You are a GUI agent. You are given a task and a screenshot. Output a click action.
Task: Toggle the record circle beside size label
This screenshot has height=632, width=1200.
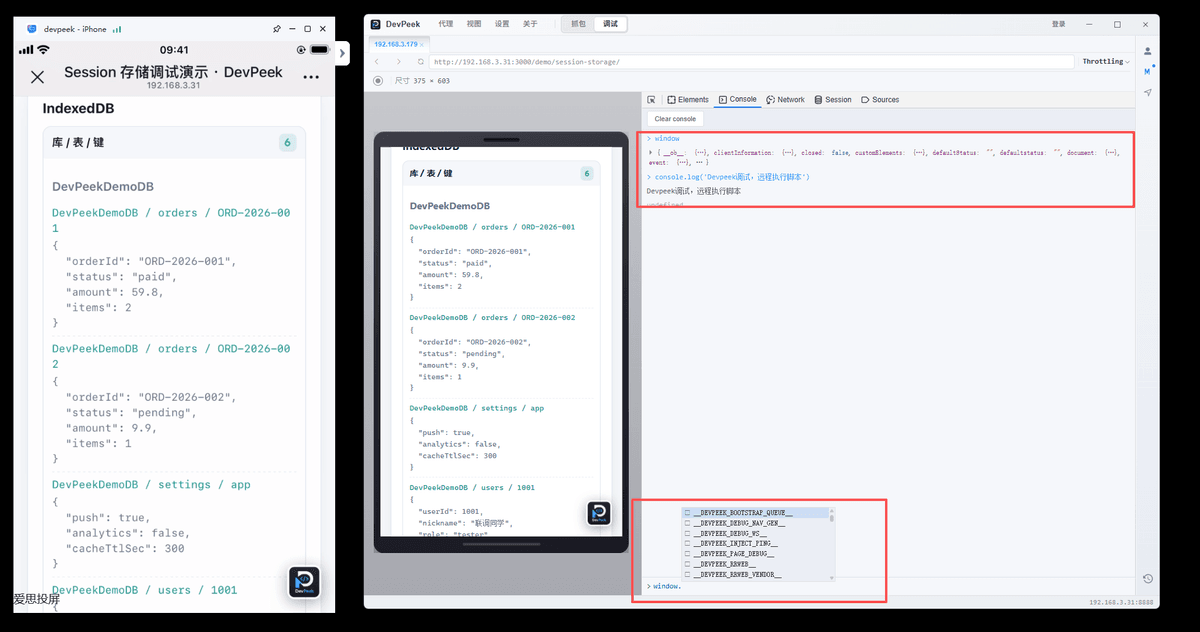pos(378,80)
